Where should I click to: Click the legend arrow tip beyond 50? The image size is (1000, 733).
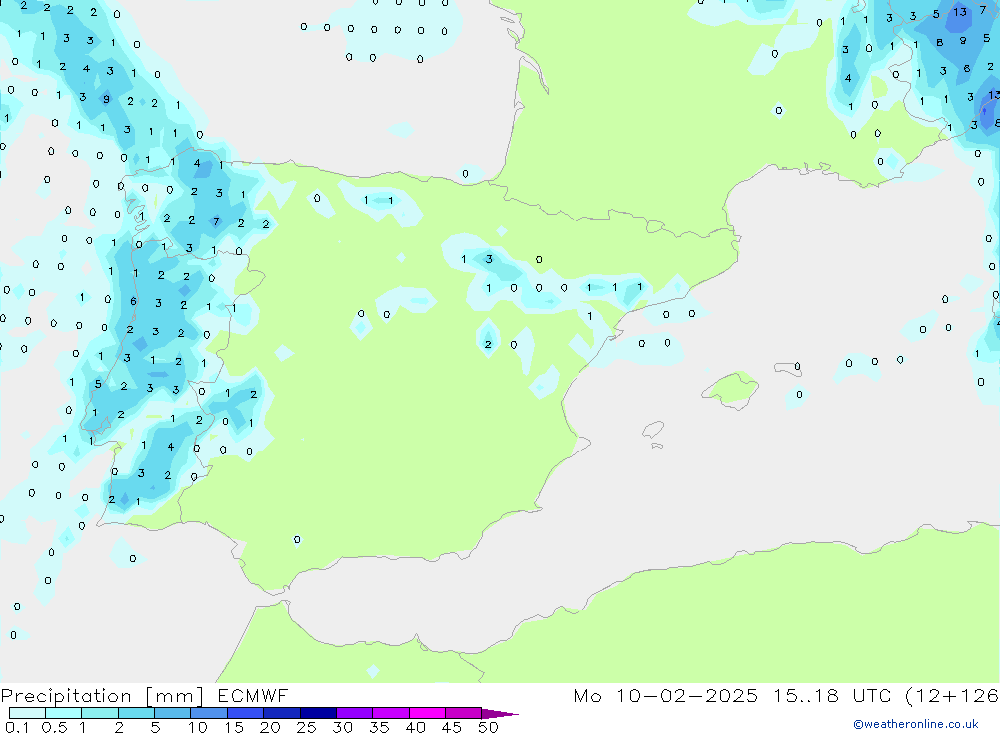[501, 713]
